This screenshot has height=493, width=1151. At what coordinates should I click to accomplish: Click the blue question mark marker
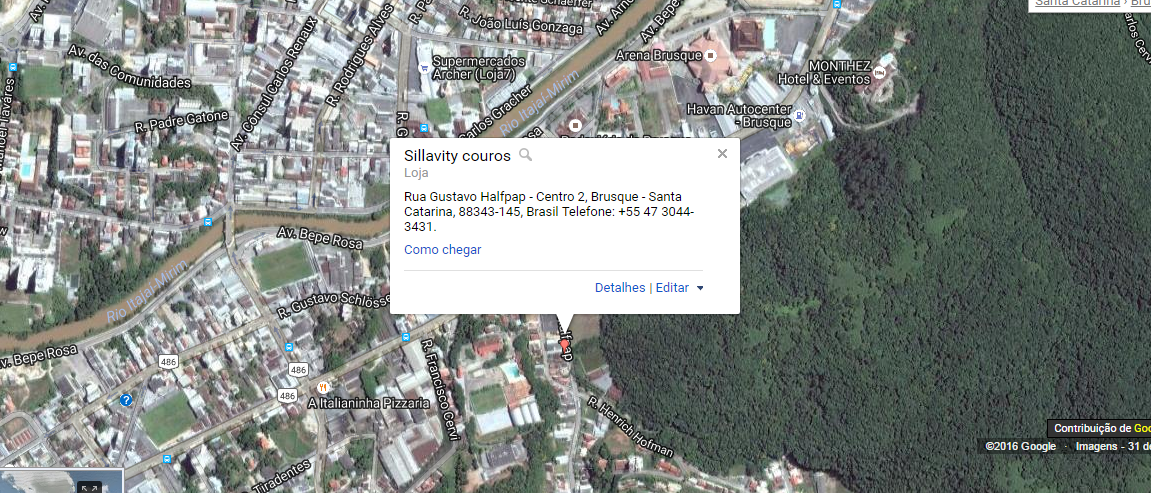(126, 401)
